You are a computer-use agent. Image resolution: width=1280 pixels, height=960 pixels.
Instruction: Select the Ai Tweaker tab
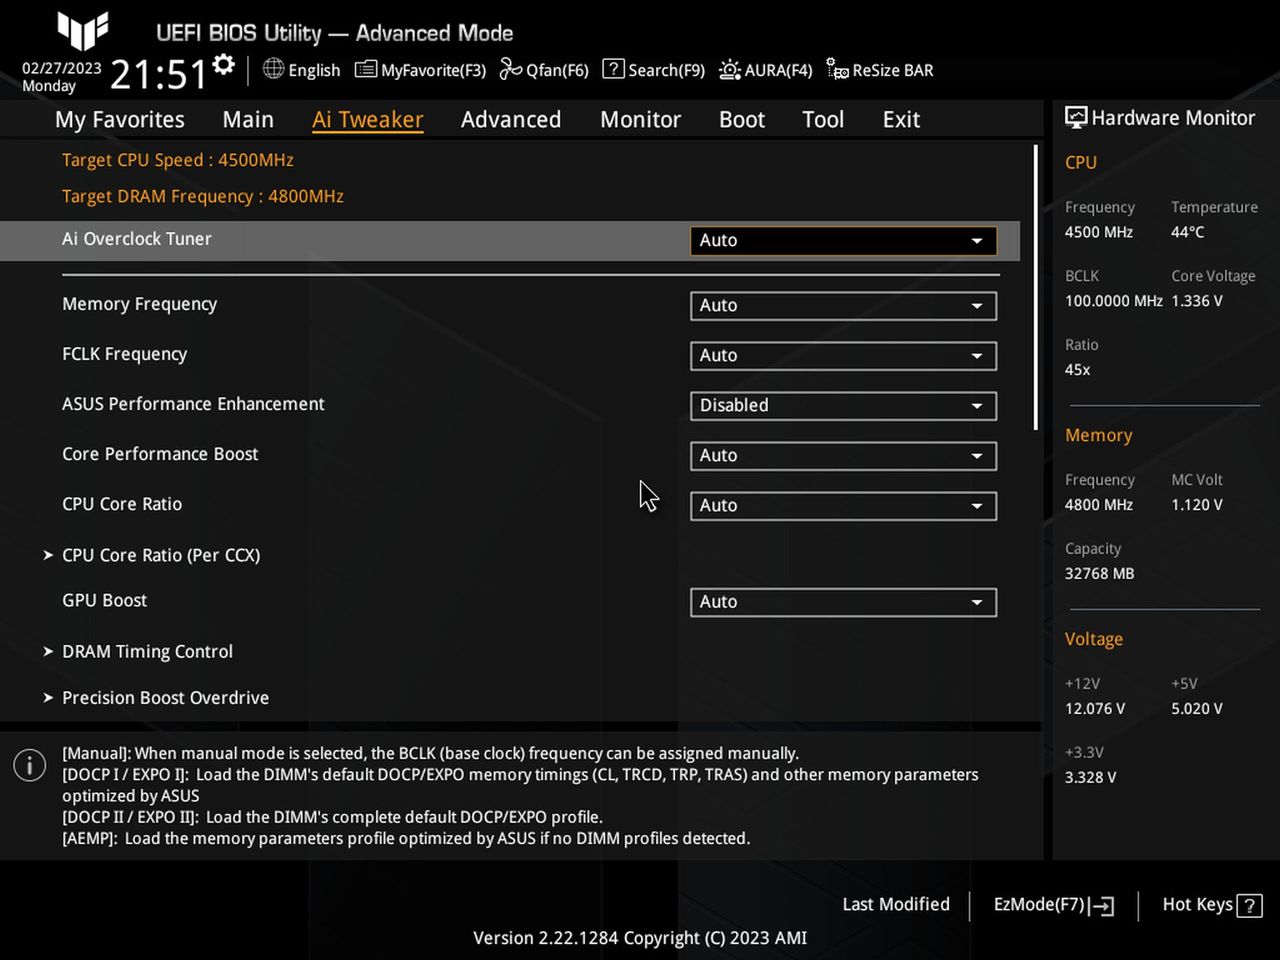(367, 120)
